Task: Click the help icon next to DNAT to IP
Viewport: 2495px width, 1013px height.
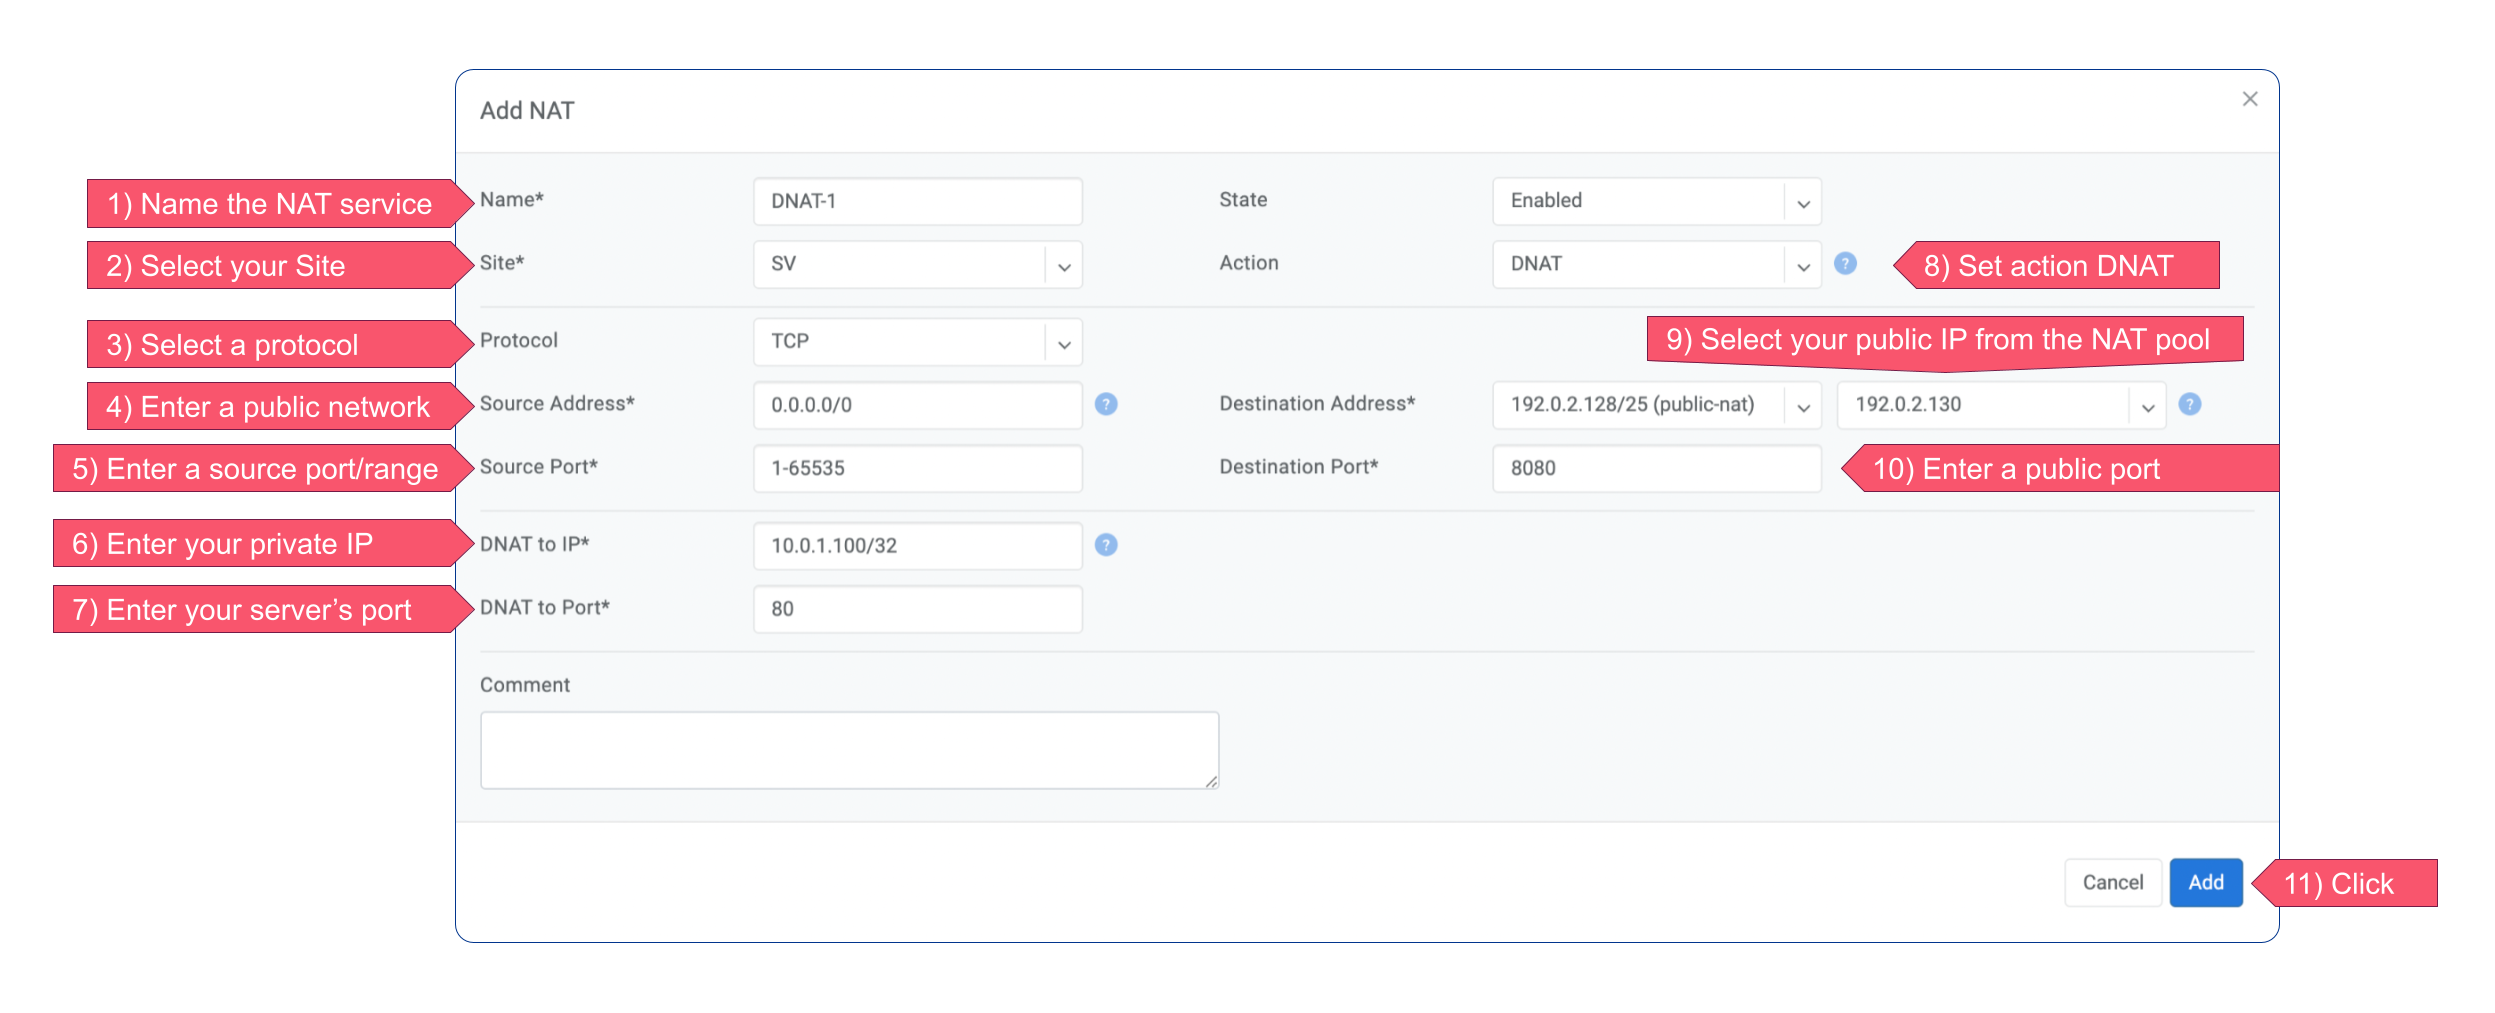Action: click(x=1106, y=545)
